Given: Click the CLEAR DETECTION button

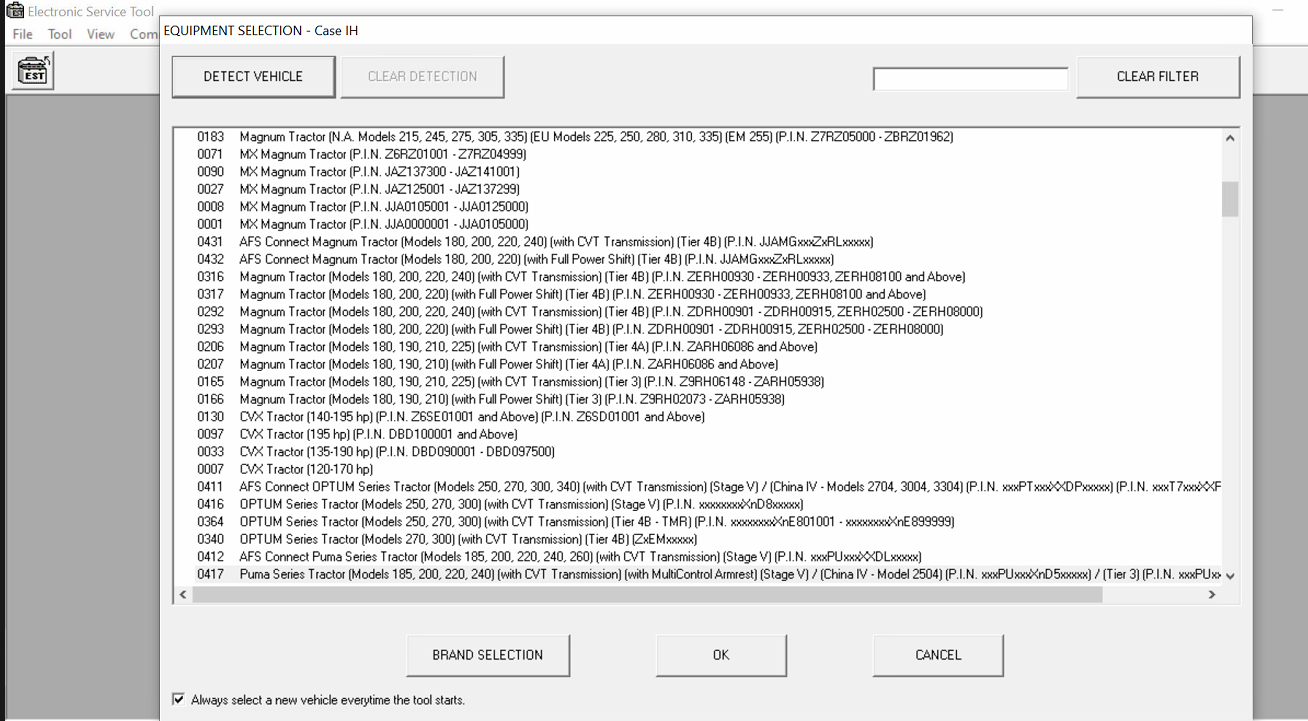Looking at the screenshot, I should coord(422,76).
